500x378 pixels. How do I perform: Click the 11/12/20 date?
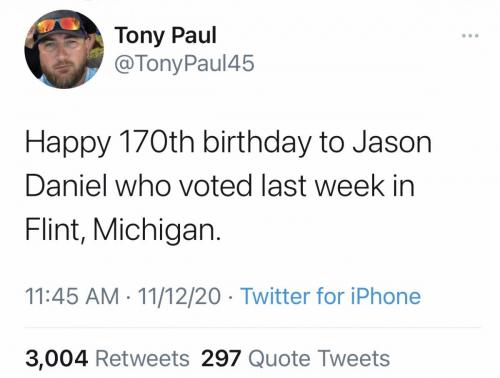[179, 296]
